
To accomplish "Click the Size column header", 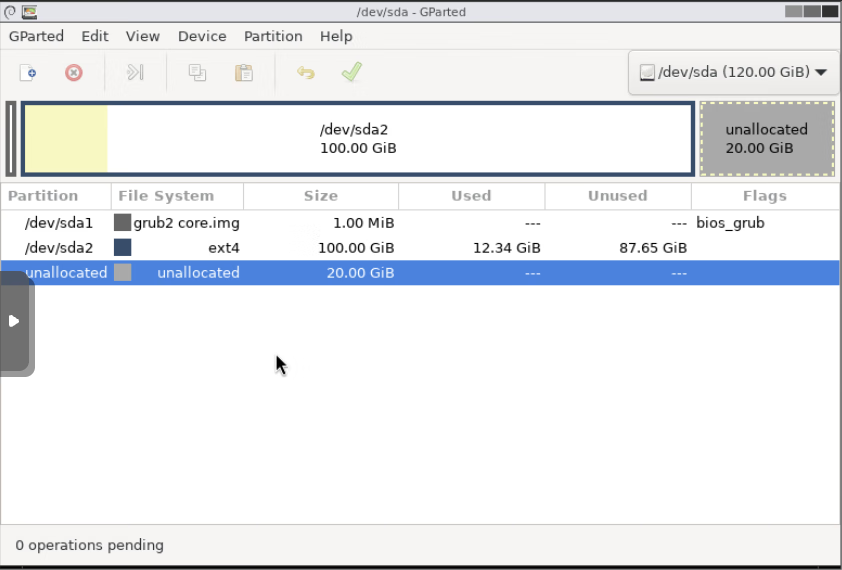I will 321,196.
